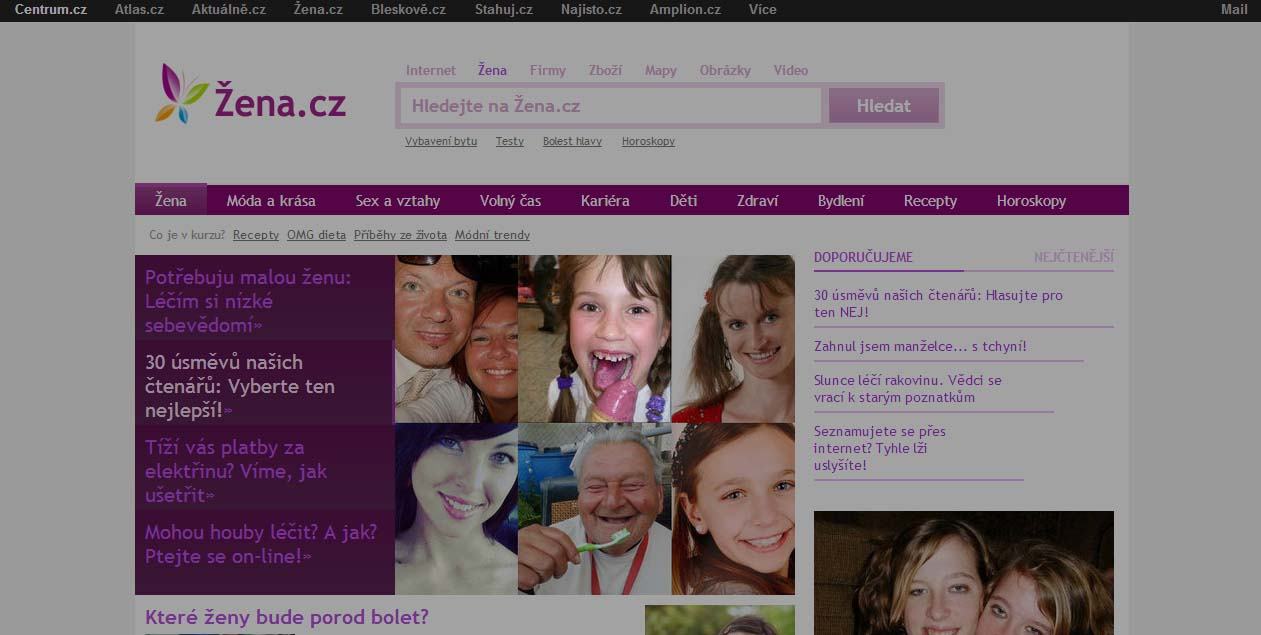Open the Volný čas section
1261x635 pixels.
tap(510, 201)
